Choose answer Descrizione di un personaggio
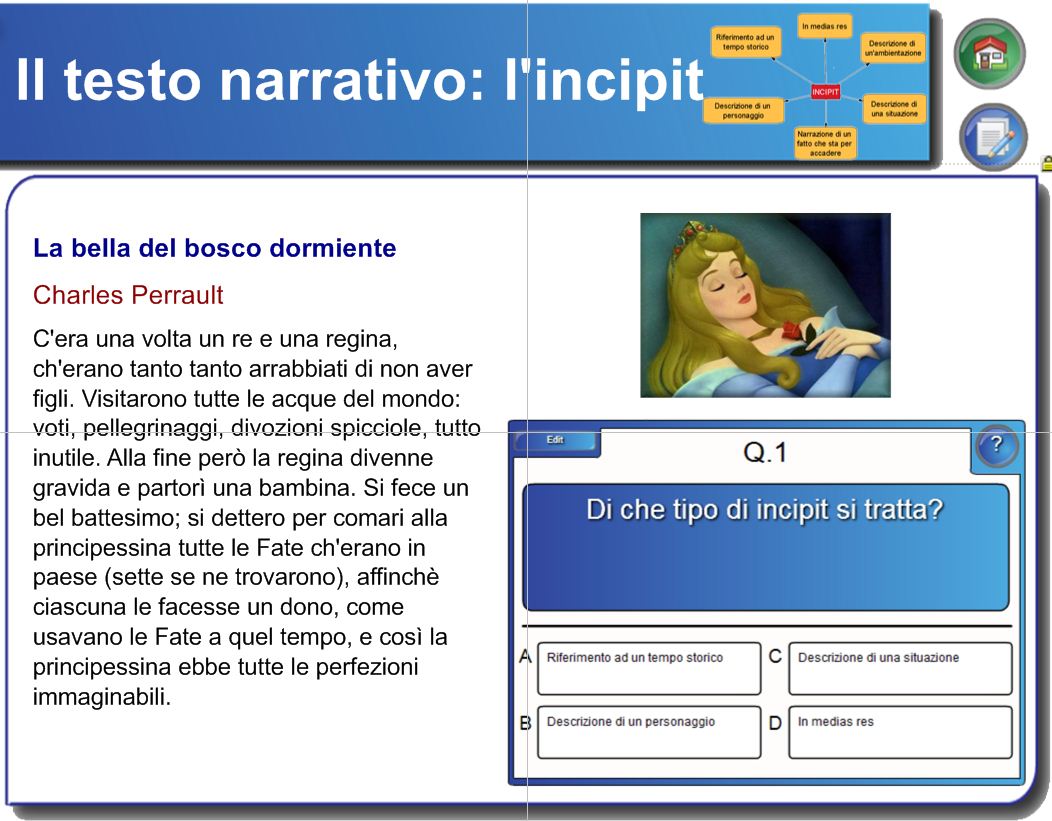The height and width of the screenshot is (821, 1052). click(x=649, y=732)
